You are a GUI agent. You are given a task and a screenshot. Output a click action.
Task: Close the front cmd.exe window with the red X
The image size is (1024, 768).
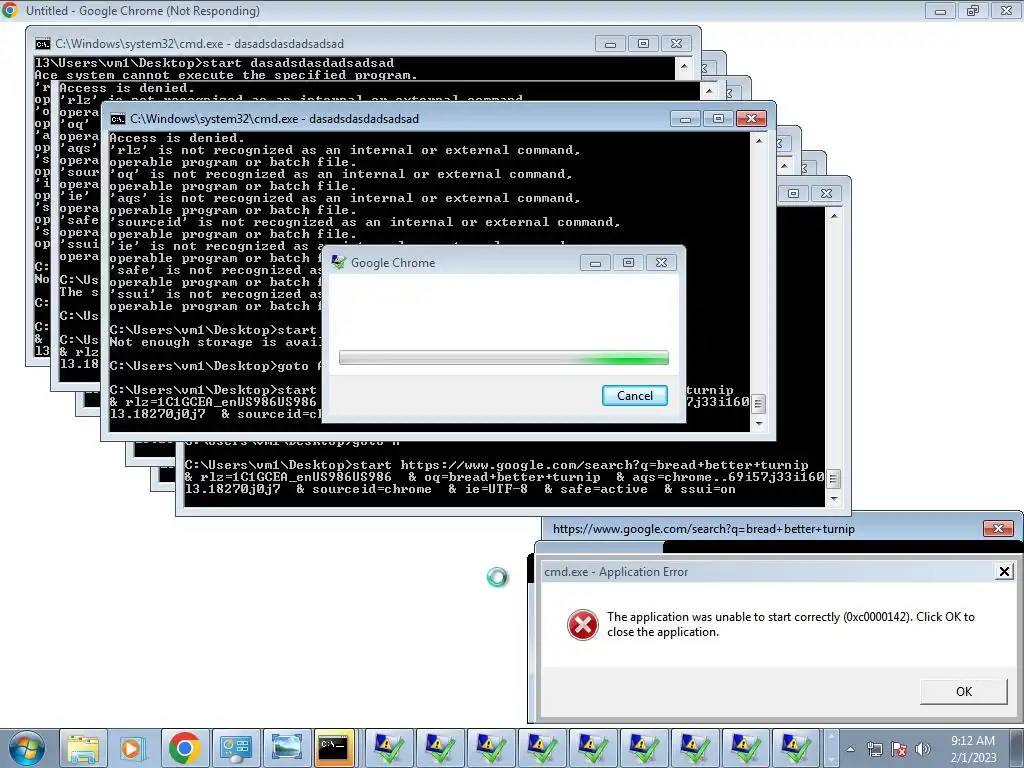point(751,119)
